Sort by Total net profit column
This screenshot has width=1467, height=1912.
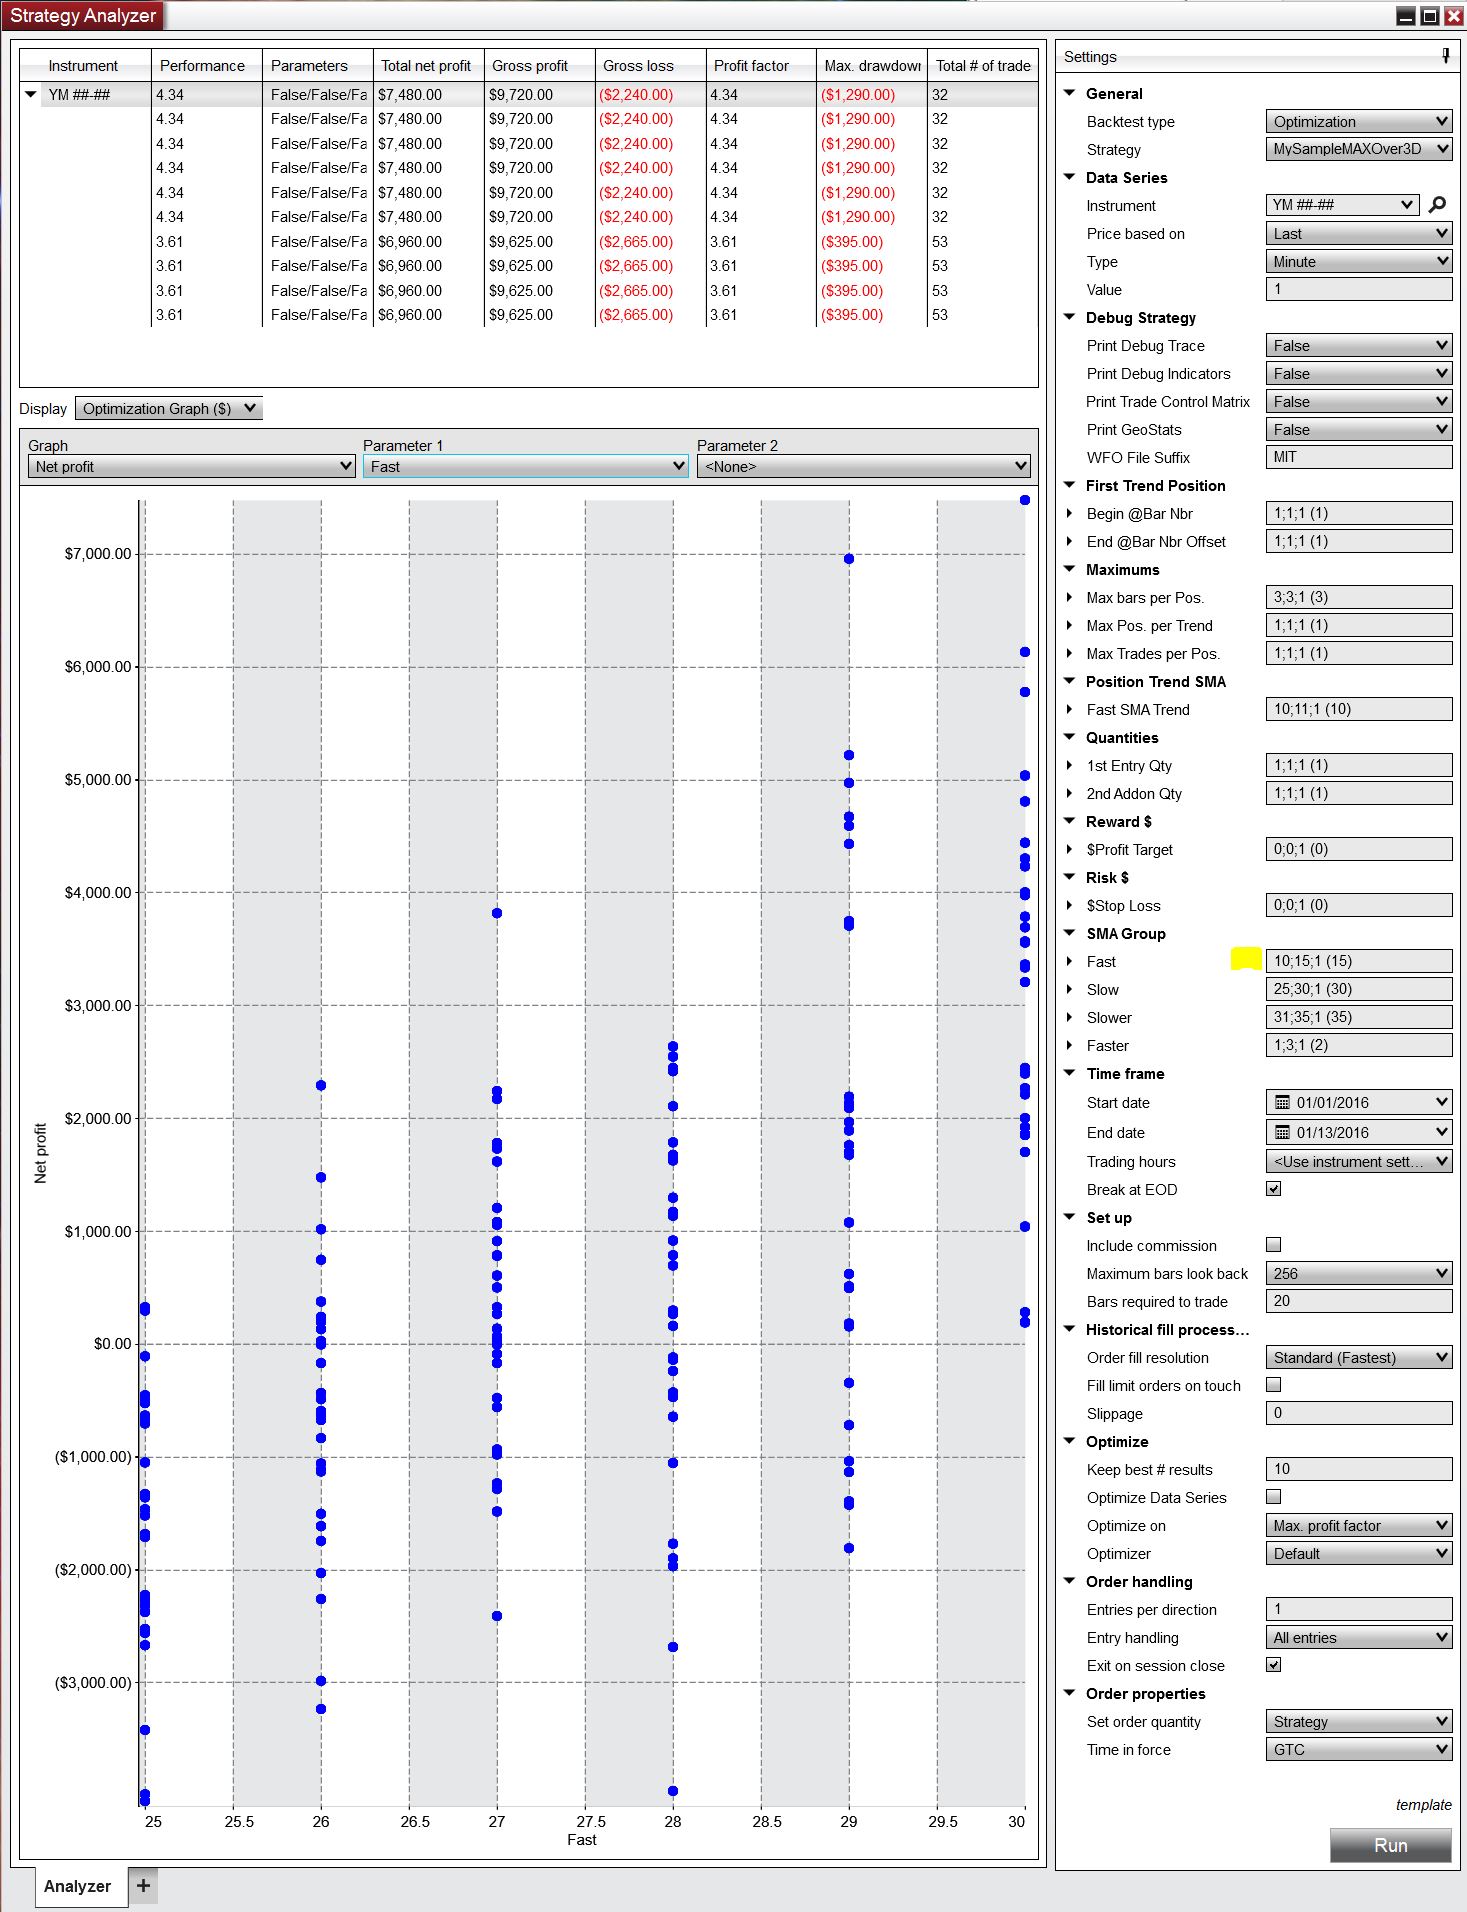428,65
